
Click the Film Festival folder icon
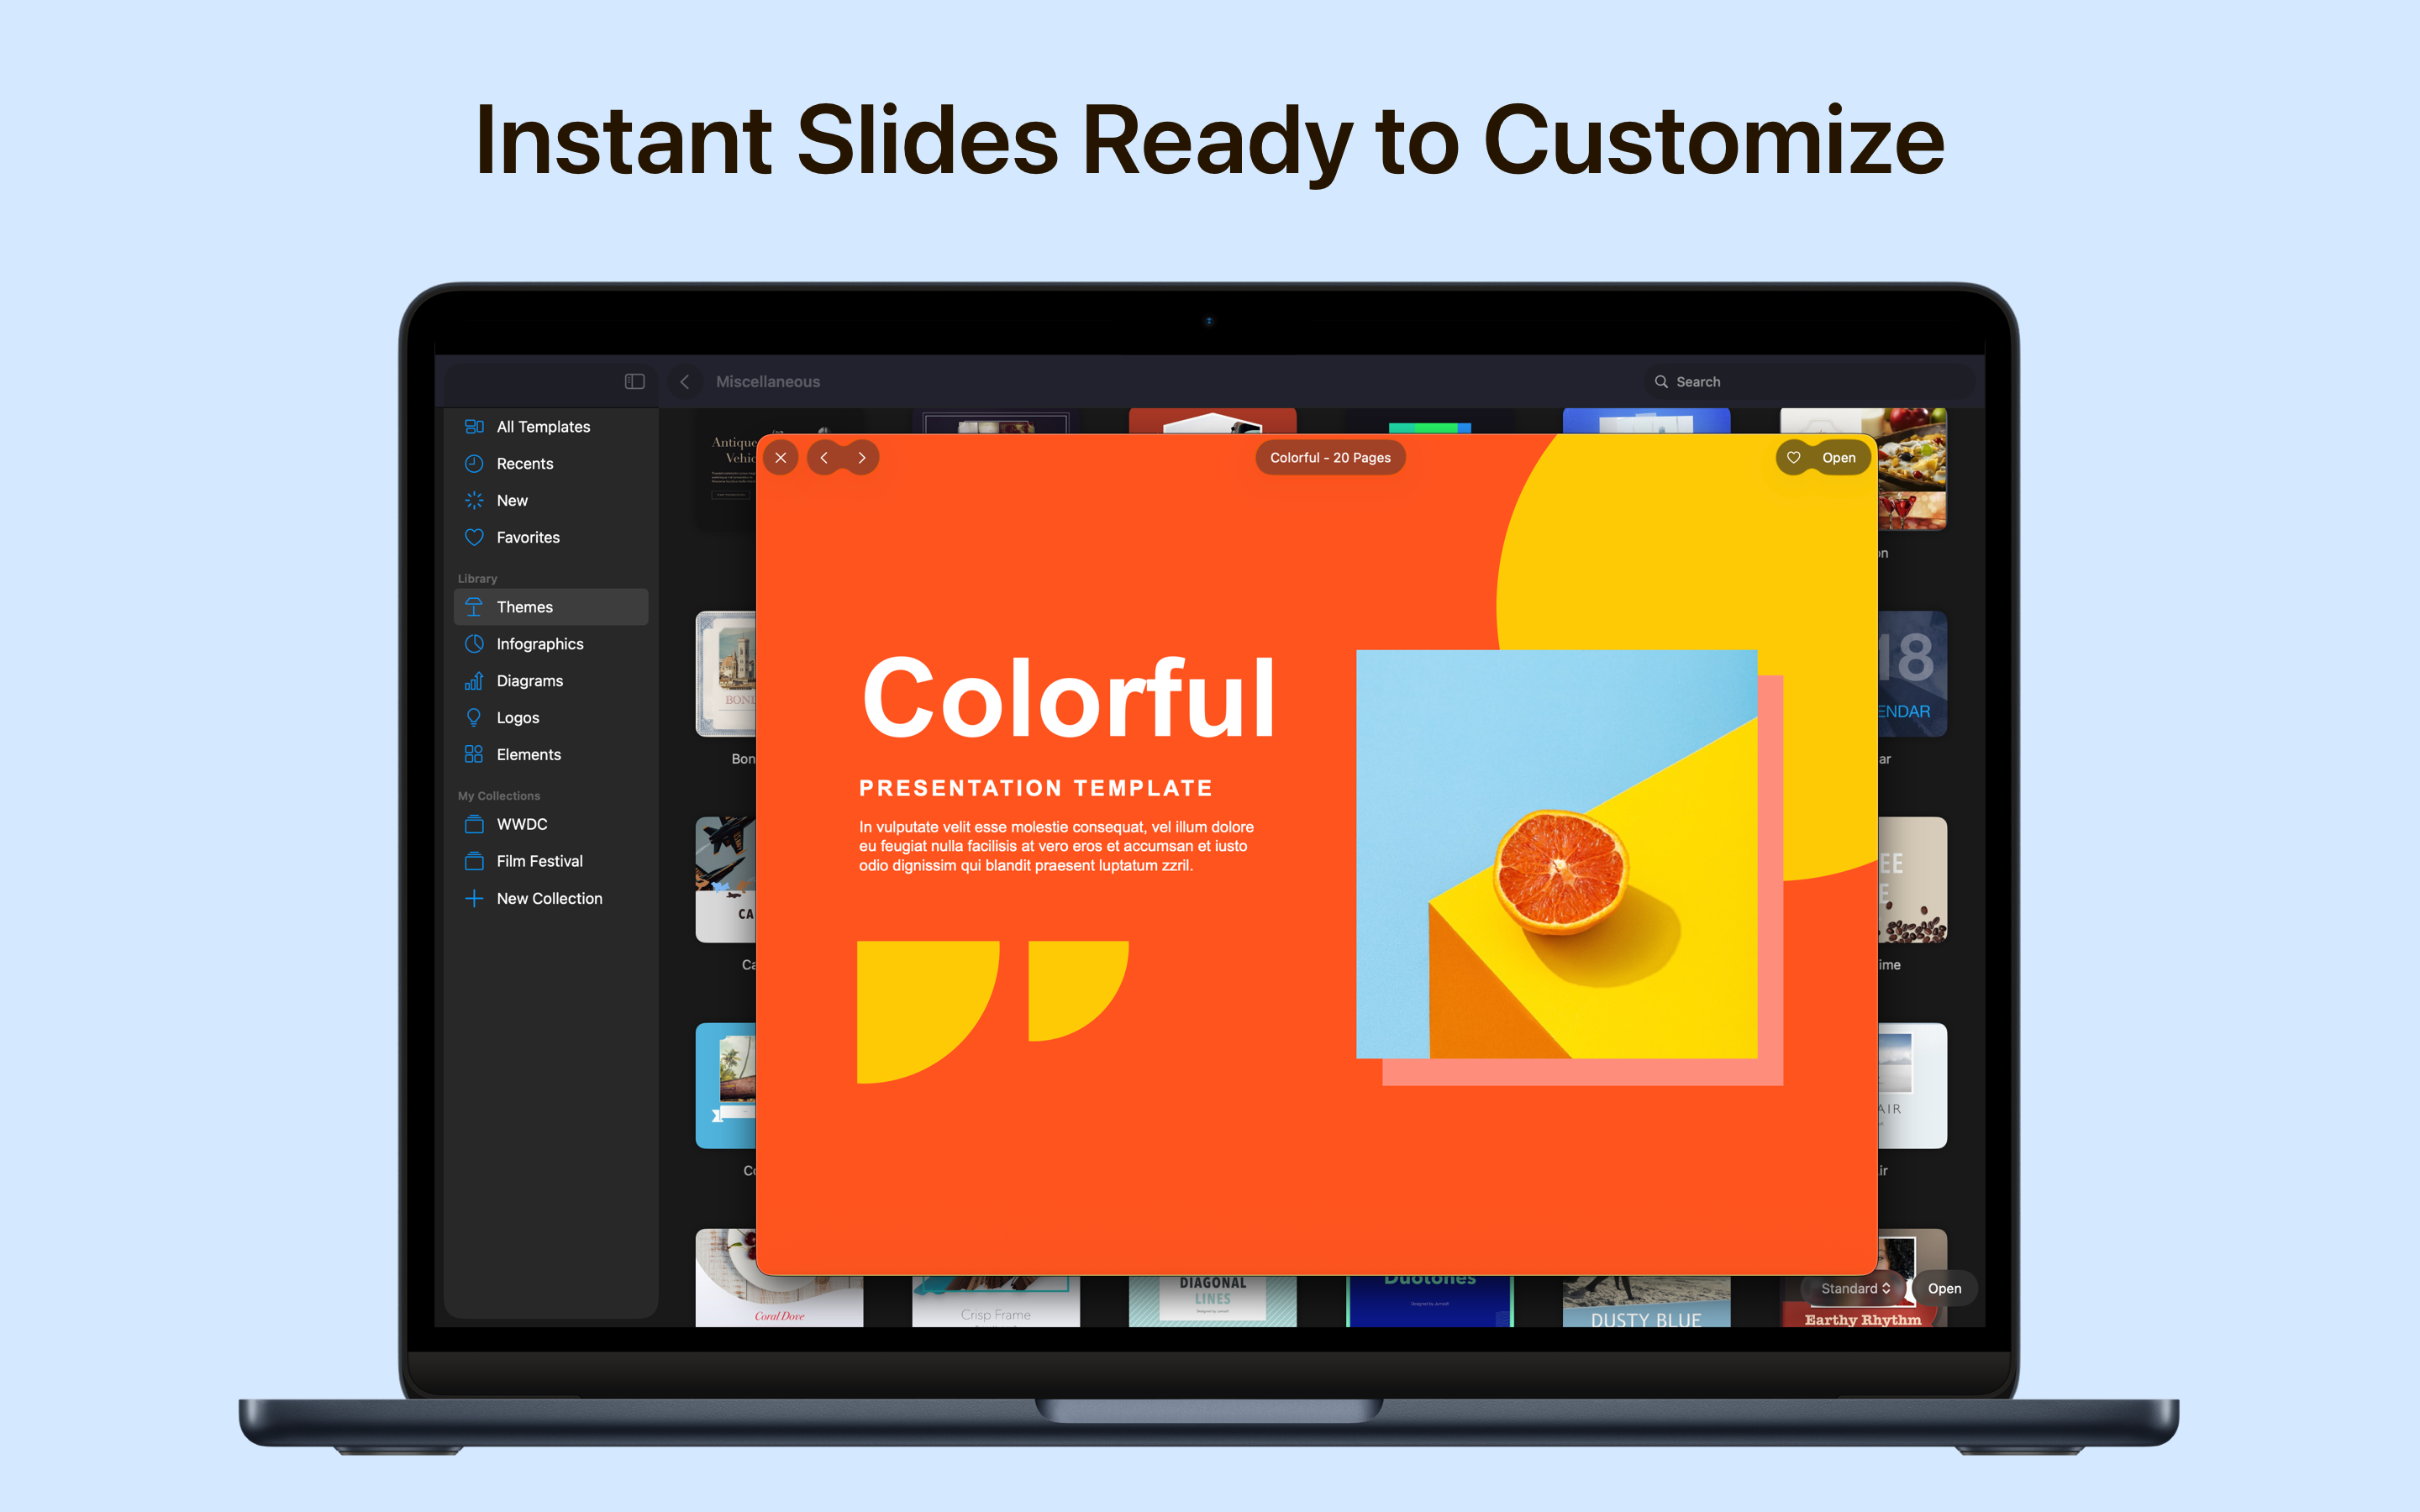coord(474,861)
